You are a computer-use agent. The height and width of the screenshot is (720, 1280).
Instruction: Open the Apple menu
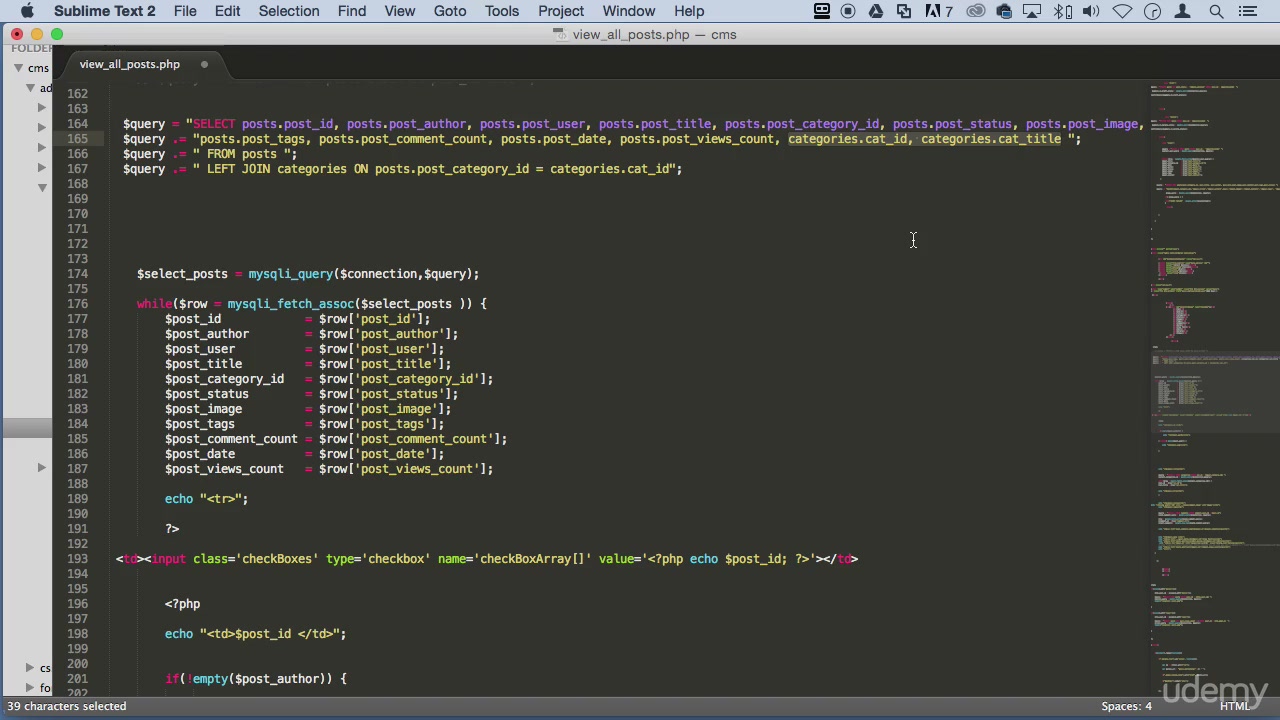27,11
